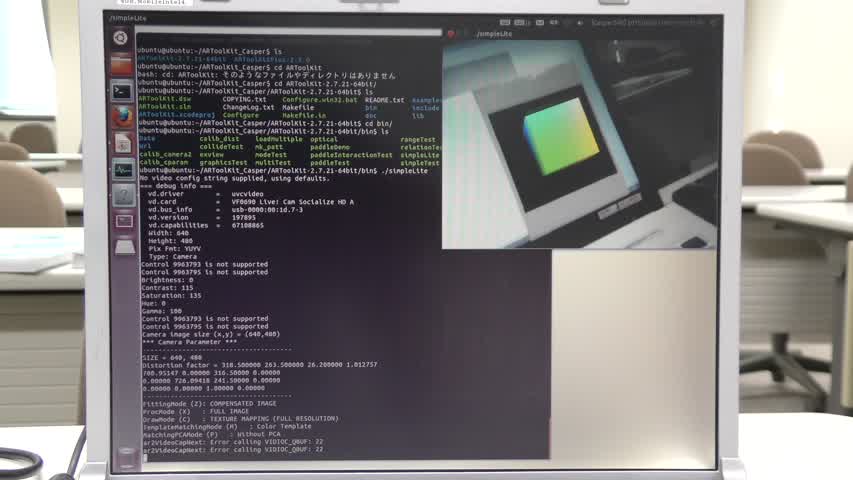This screenshot has height=480, width=853.
Task: Click 'Configure.win32.bat' in terminal listing
Action: pos(319,100)
